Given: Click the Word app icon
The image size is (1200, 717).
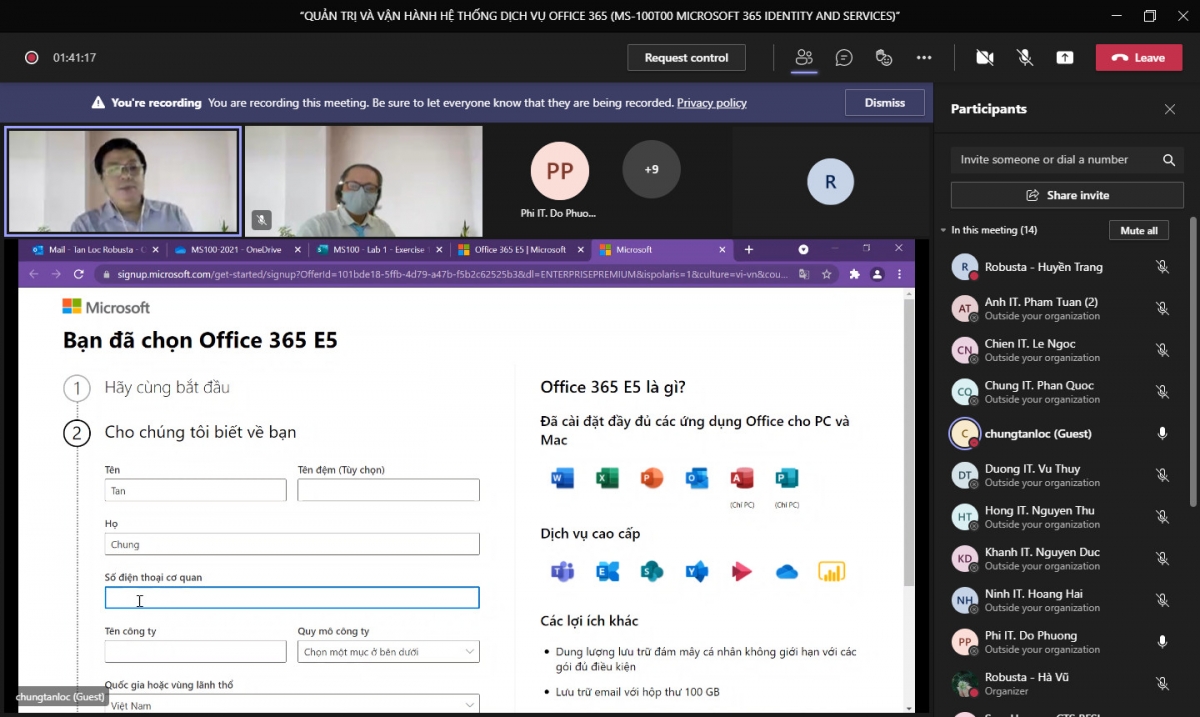Looking at the screenshot, I should [562, 478].
